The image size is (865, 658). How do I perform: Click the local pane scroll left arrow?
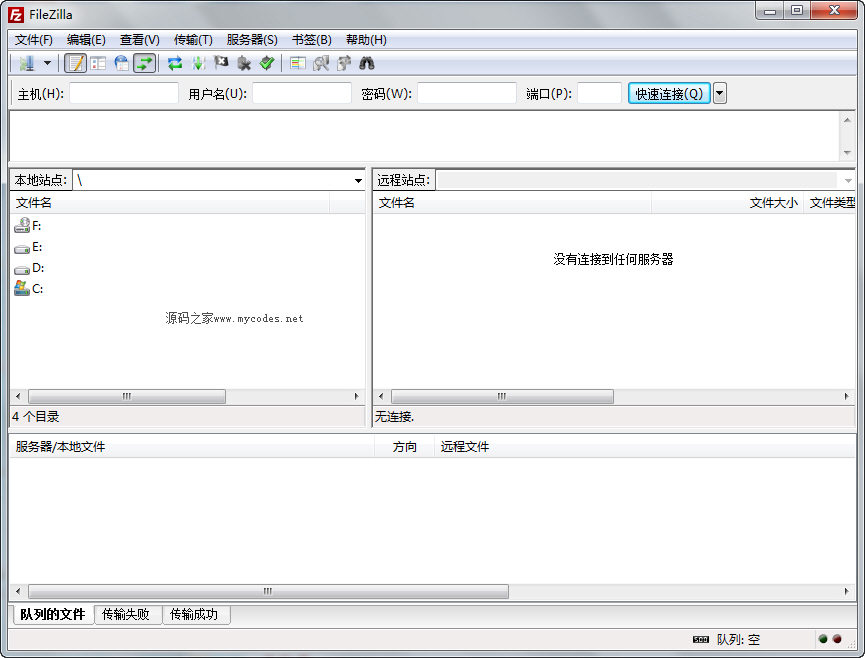pos(18,397)
